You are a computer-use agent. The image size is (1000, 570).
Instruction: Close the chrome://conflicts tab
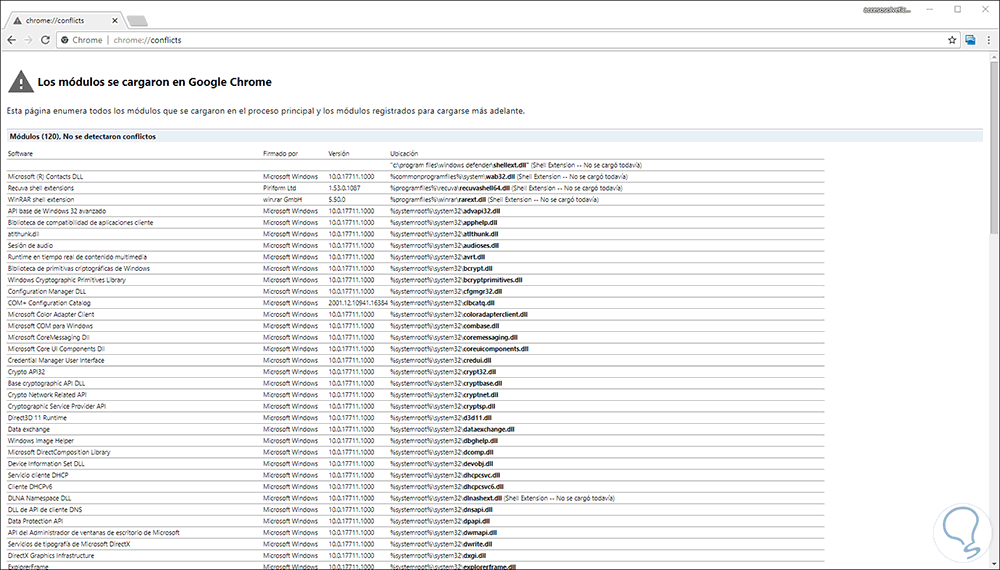(x=115, y=19)
